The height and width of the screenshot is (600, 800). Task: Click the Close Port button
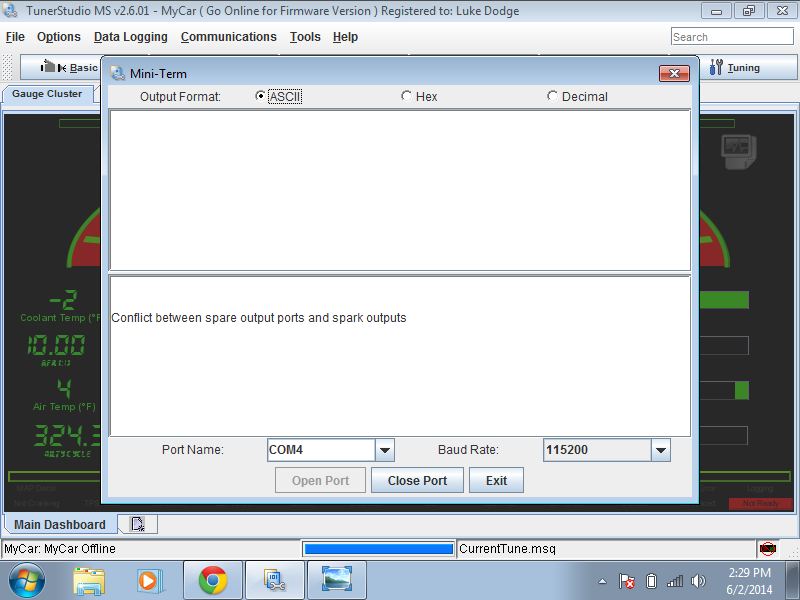[417, 480]
